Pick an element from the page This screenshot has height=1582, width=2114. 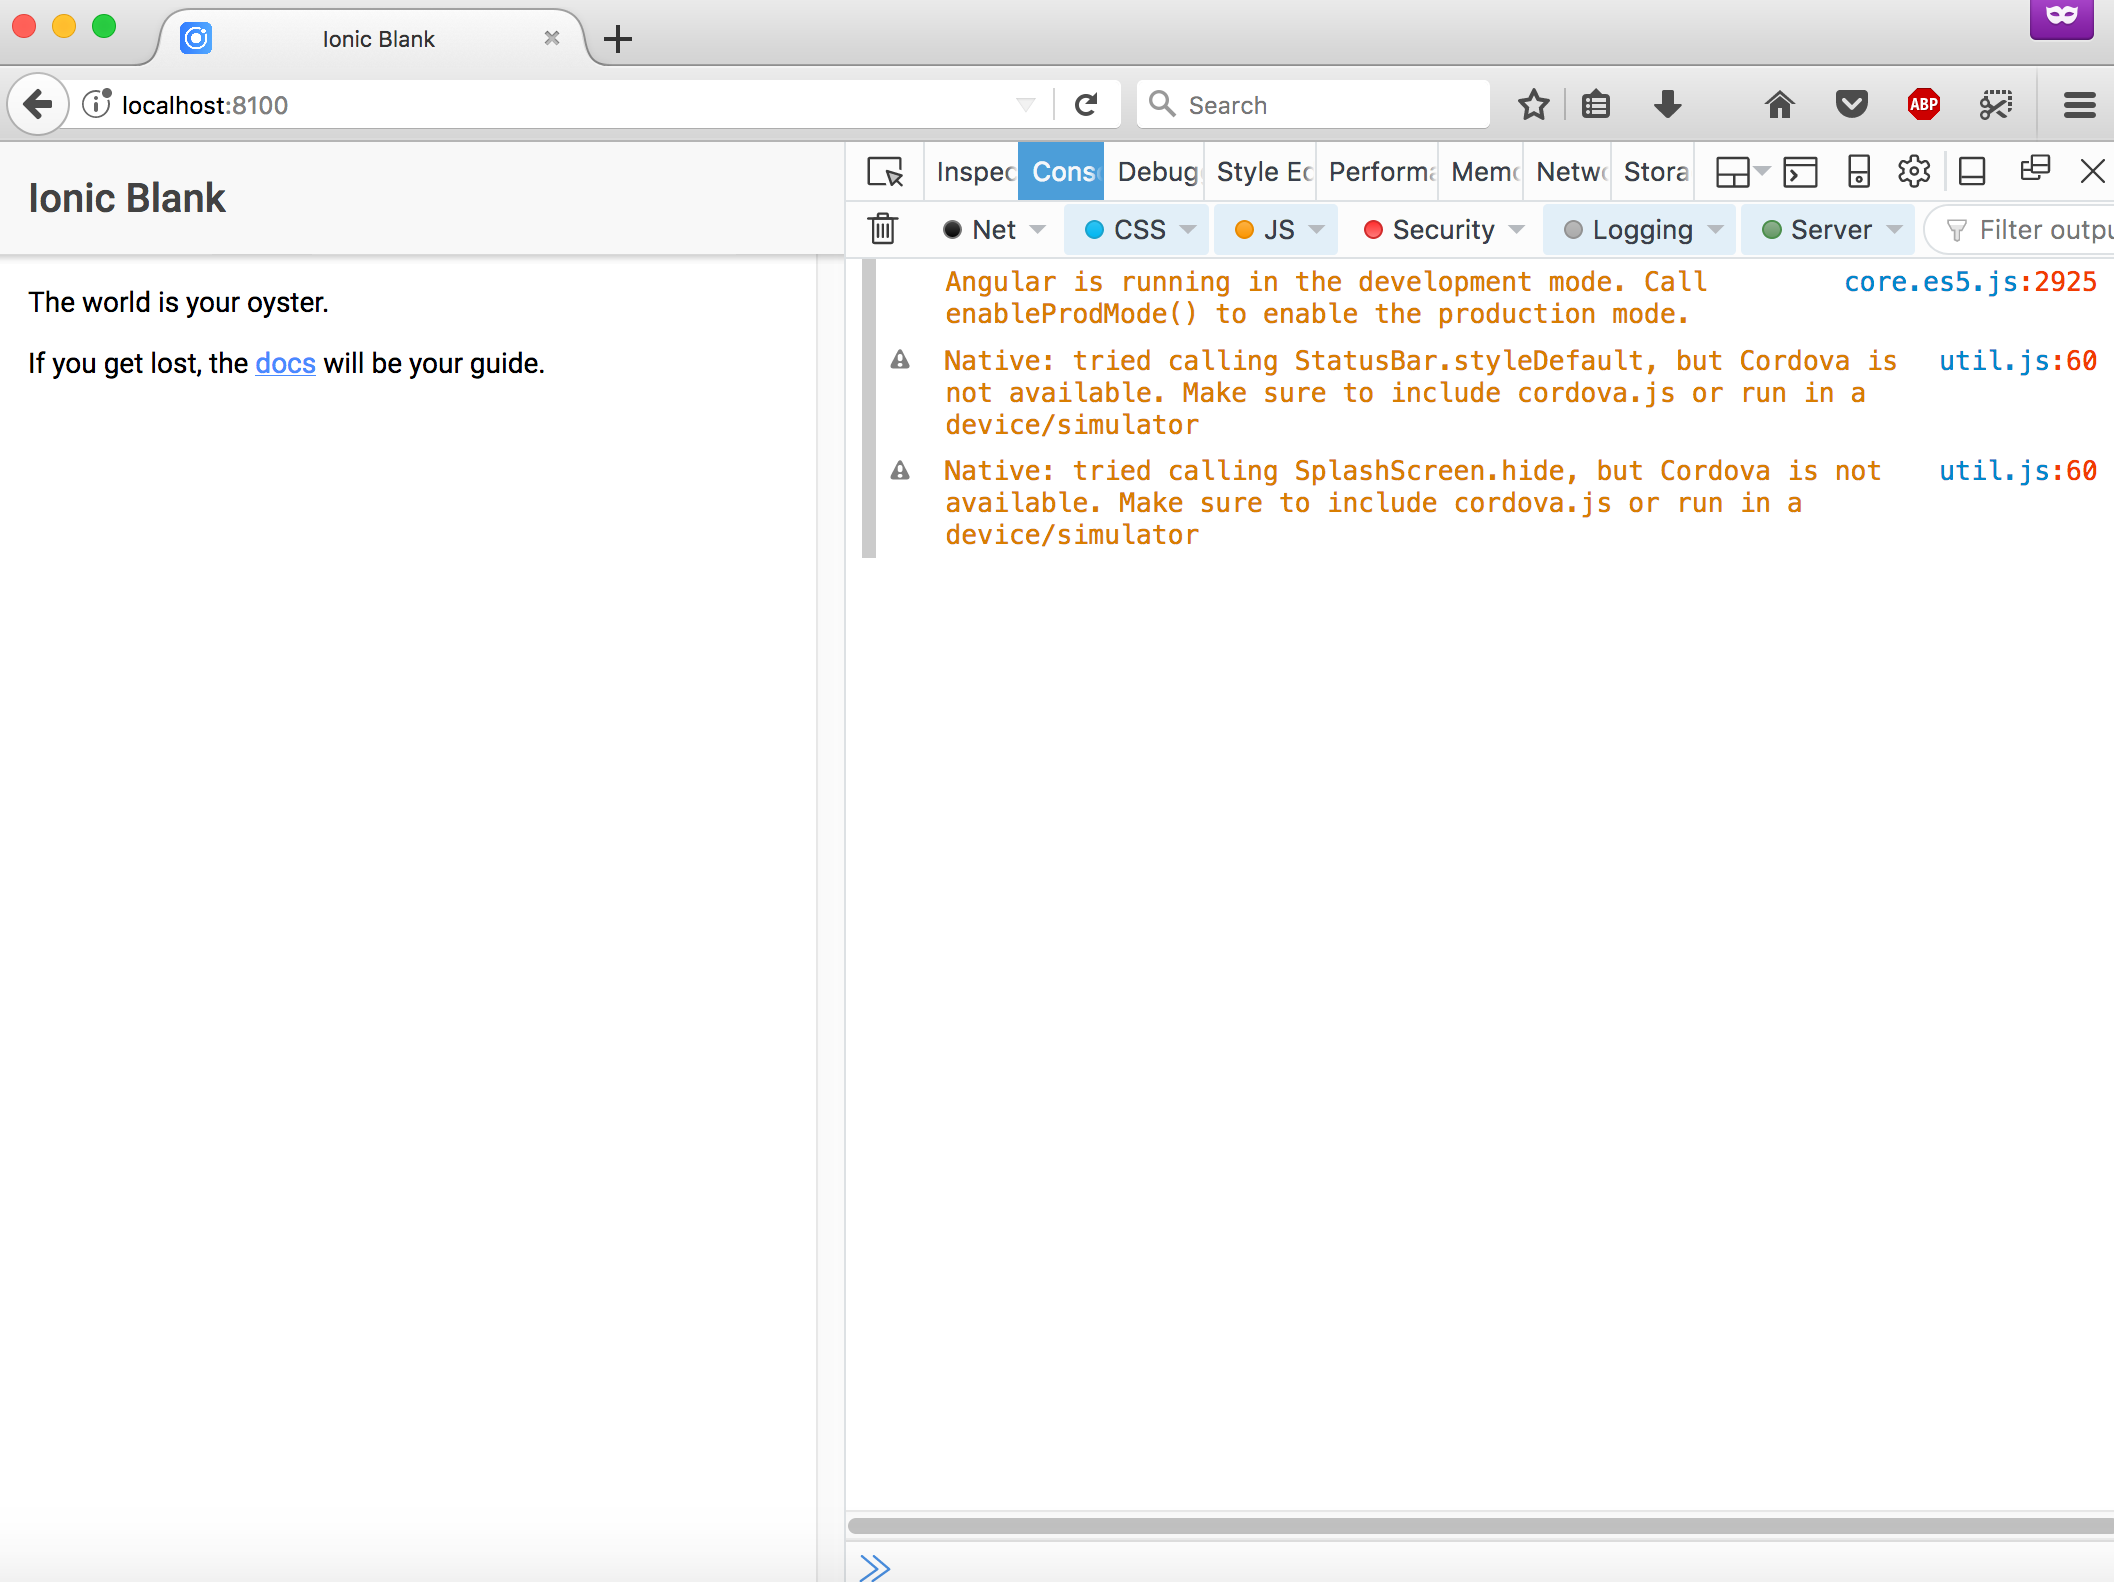point(885,172)
